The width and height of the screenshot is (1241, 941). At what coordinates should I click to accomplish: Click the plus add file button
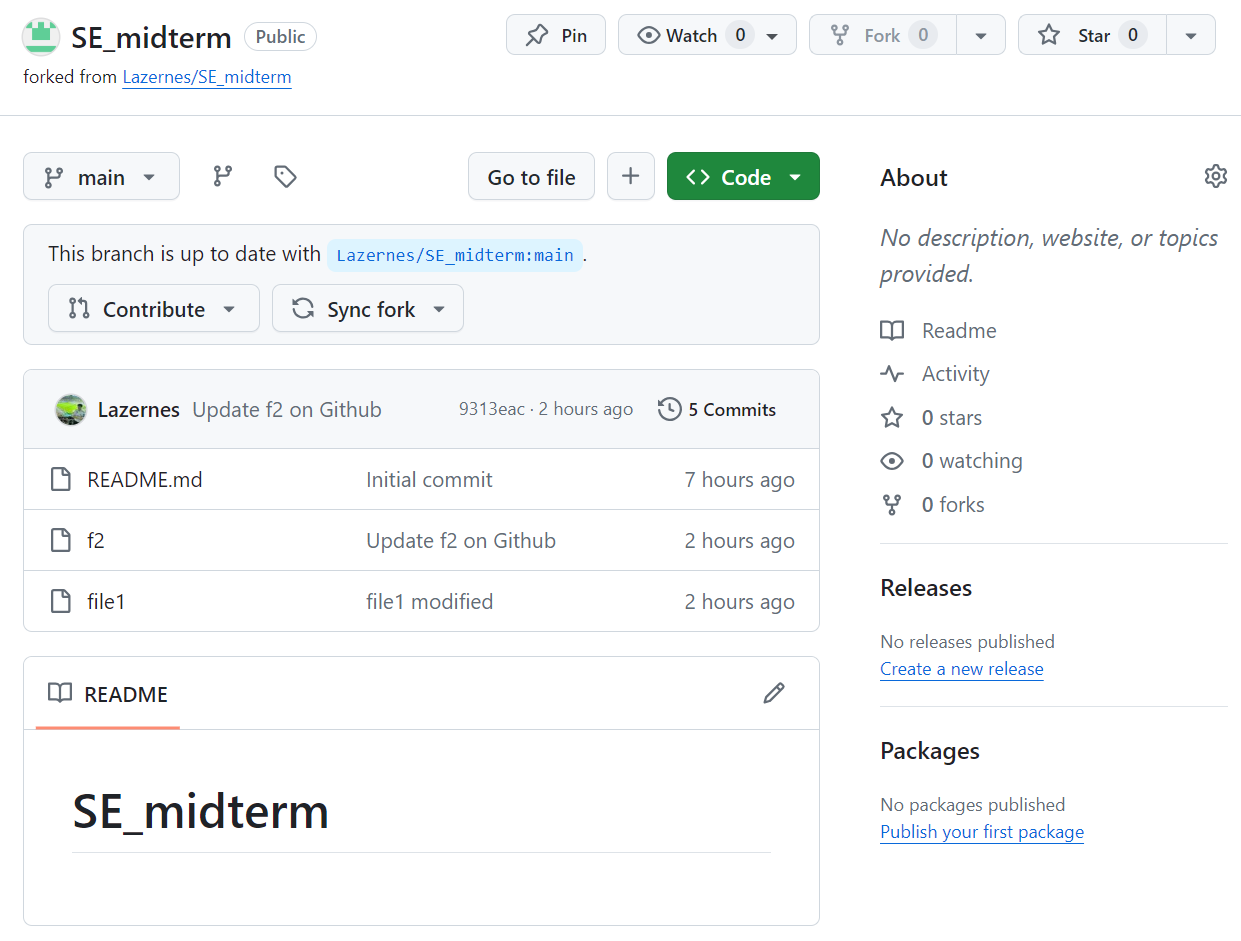pyautogui.click(x=631, y=177)
